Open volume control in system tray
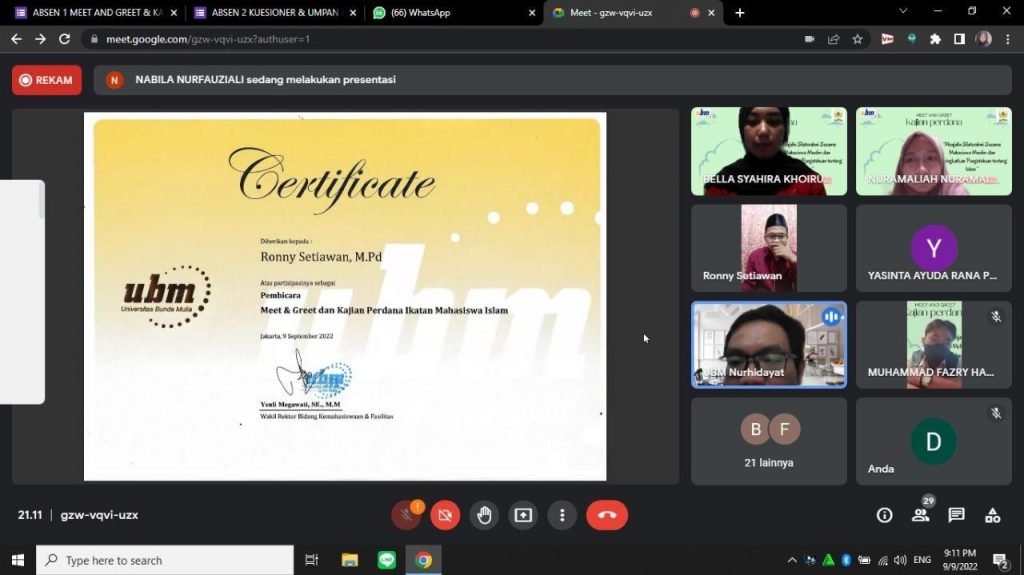Viewport: 1024px width, 575px height. 901,560
